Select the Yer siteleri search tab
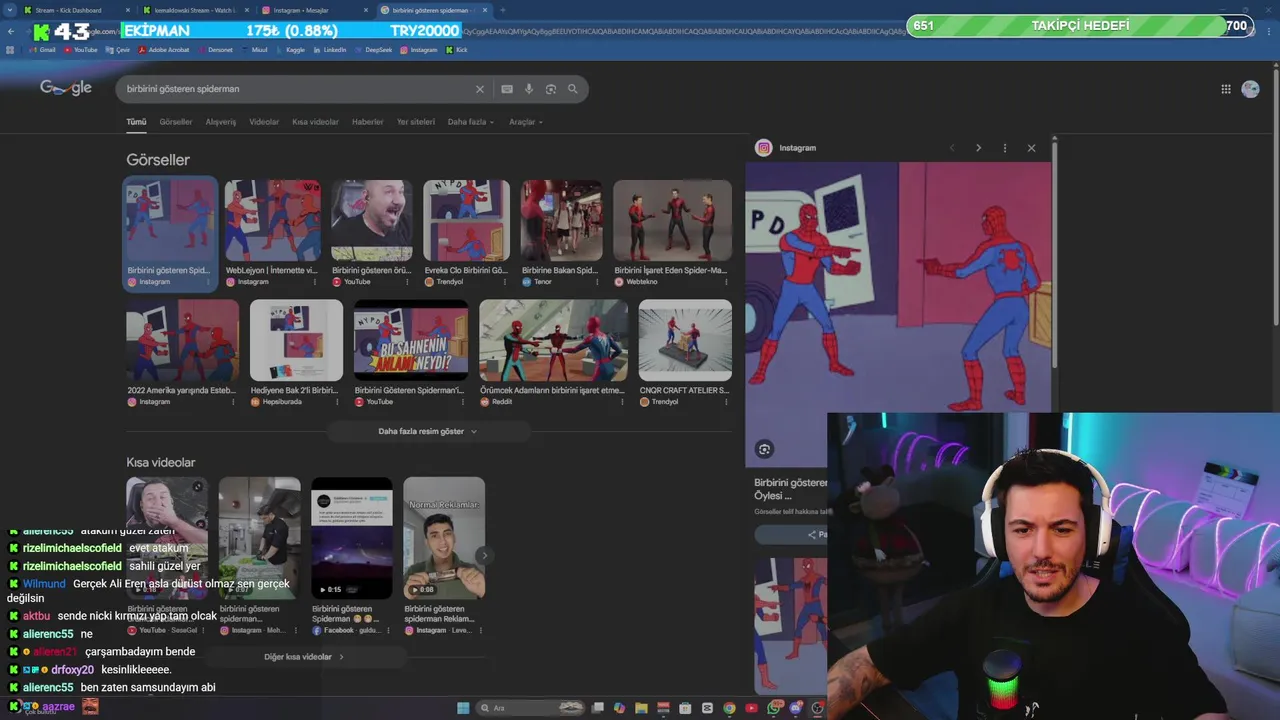The image size is (1280, 720). click(416, 122)
